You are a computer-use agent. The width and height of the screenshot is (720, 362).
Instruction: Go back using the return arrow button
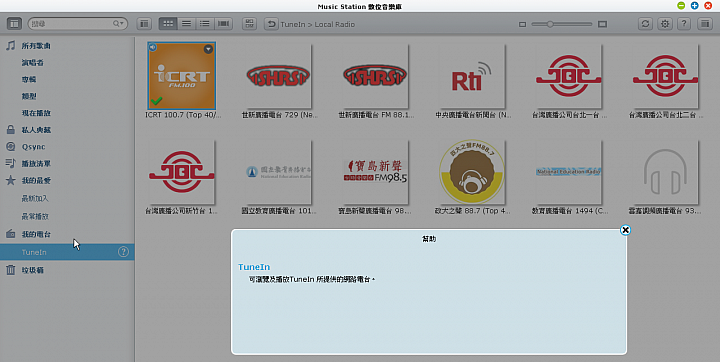point(271,24)
